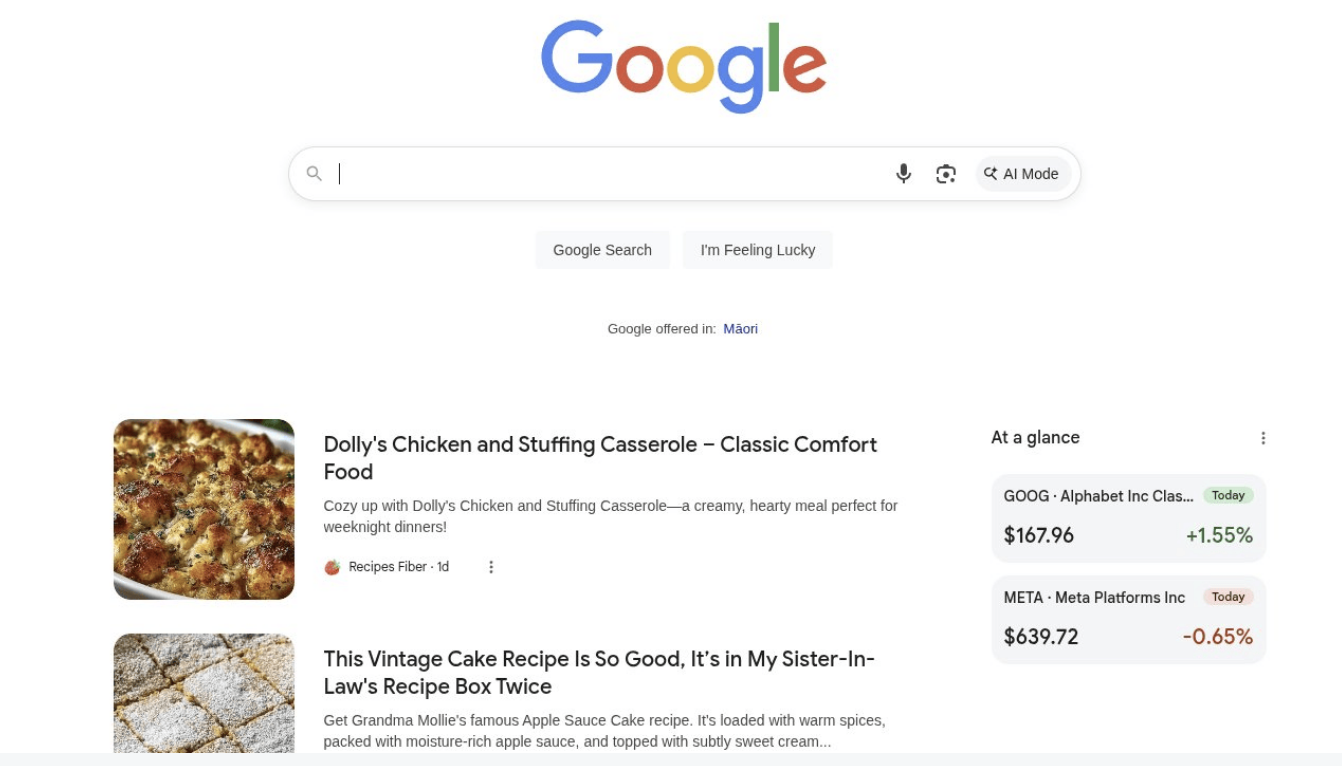Open Google Lens image search icon
This screenshot has width=1342, height=766.
pyautogui.click(x=945, y=173)
